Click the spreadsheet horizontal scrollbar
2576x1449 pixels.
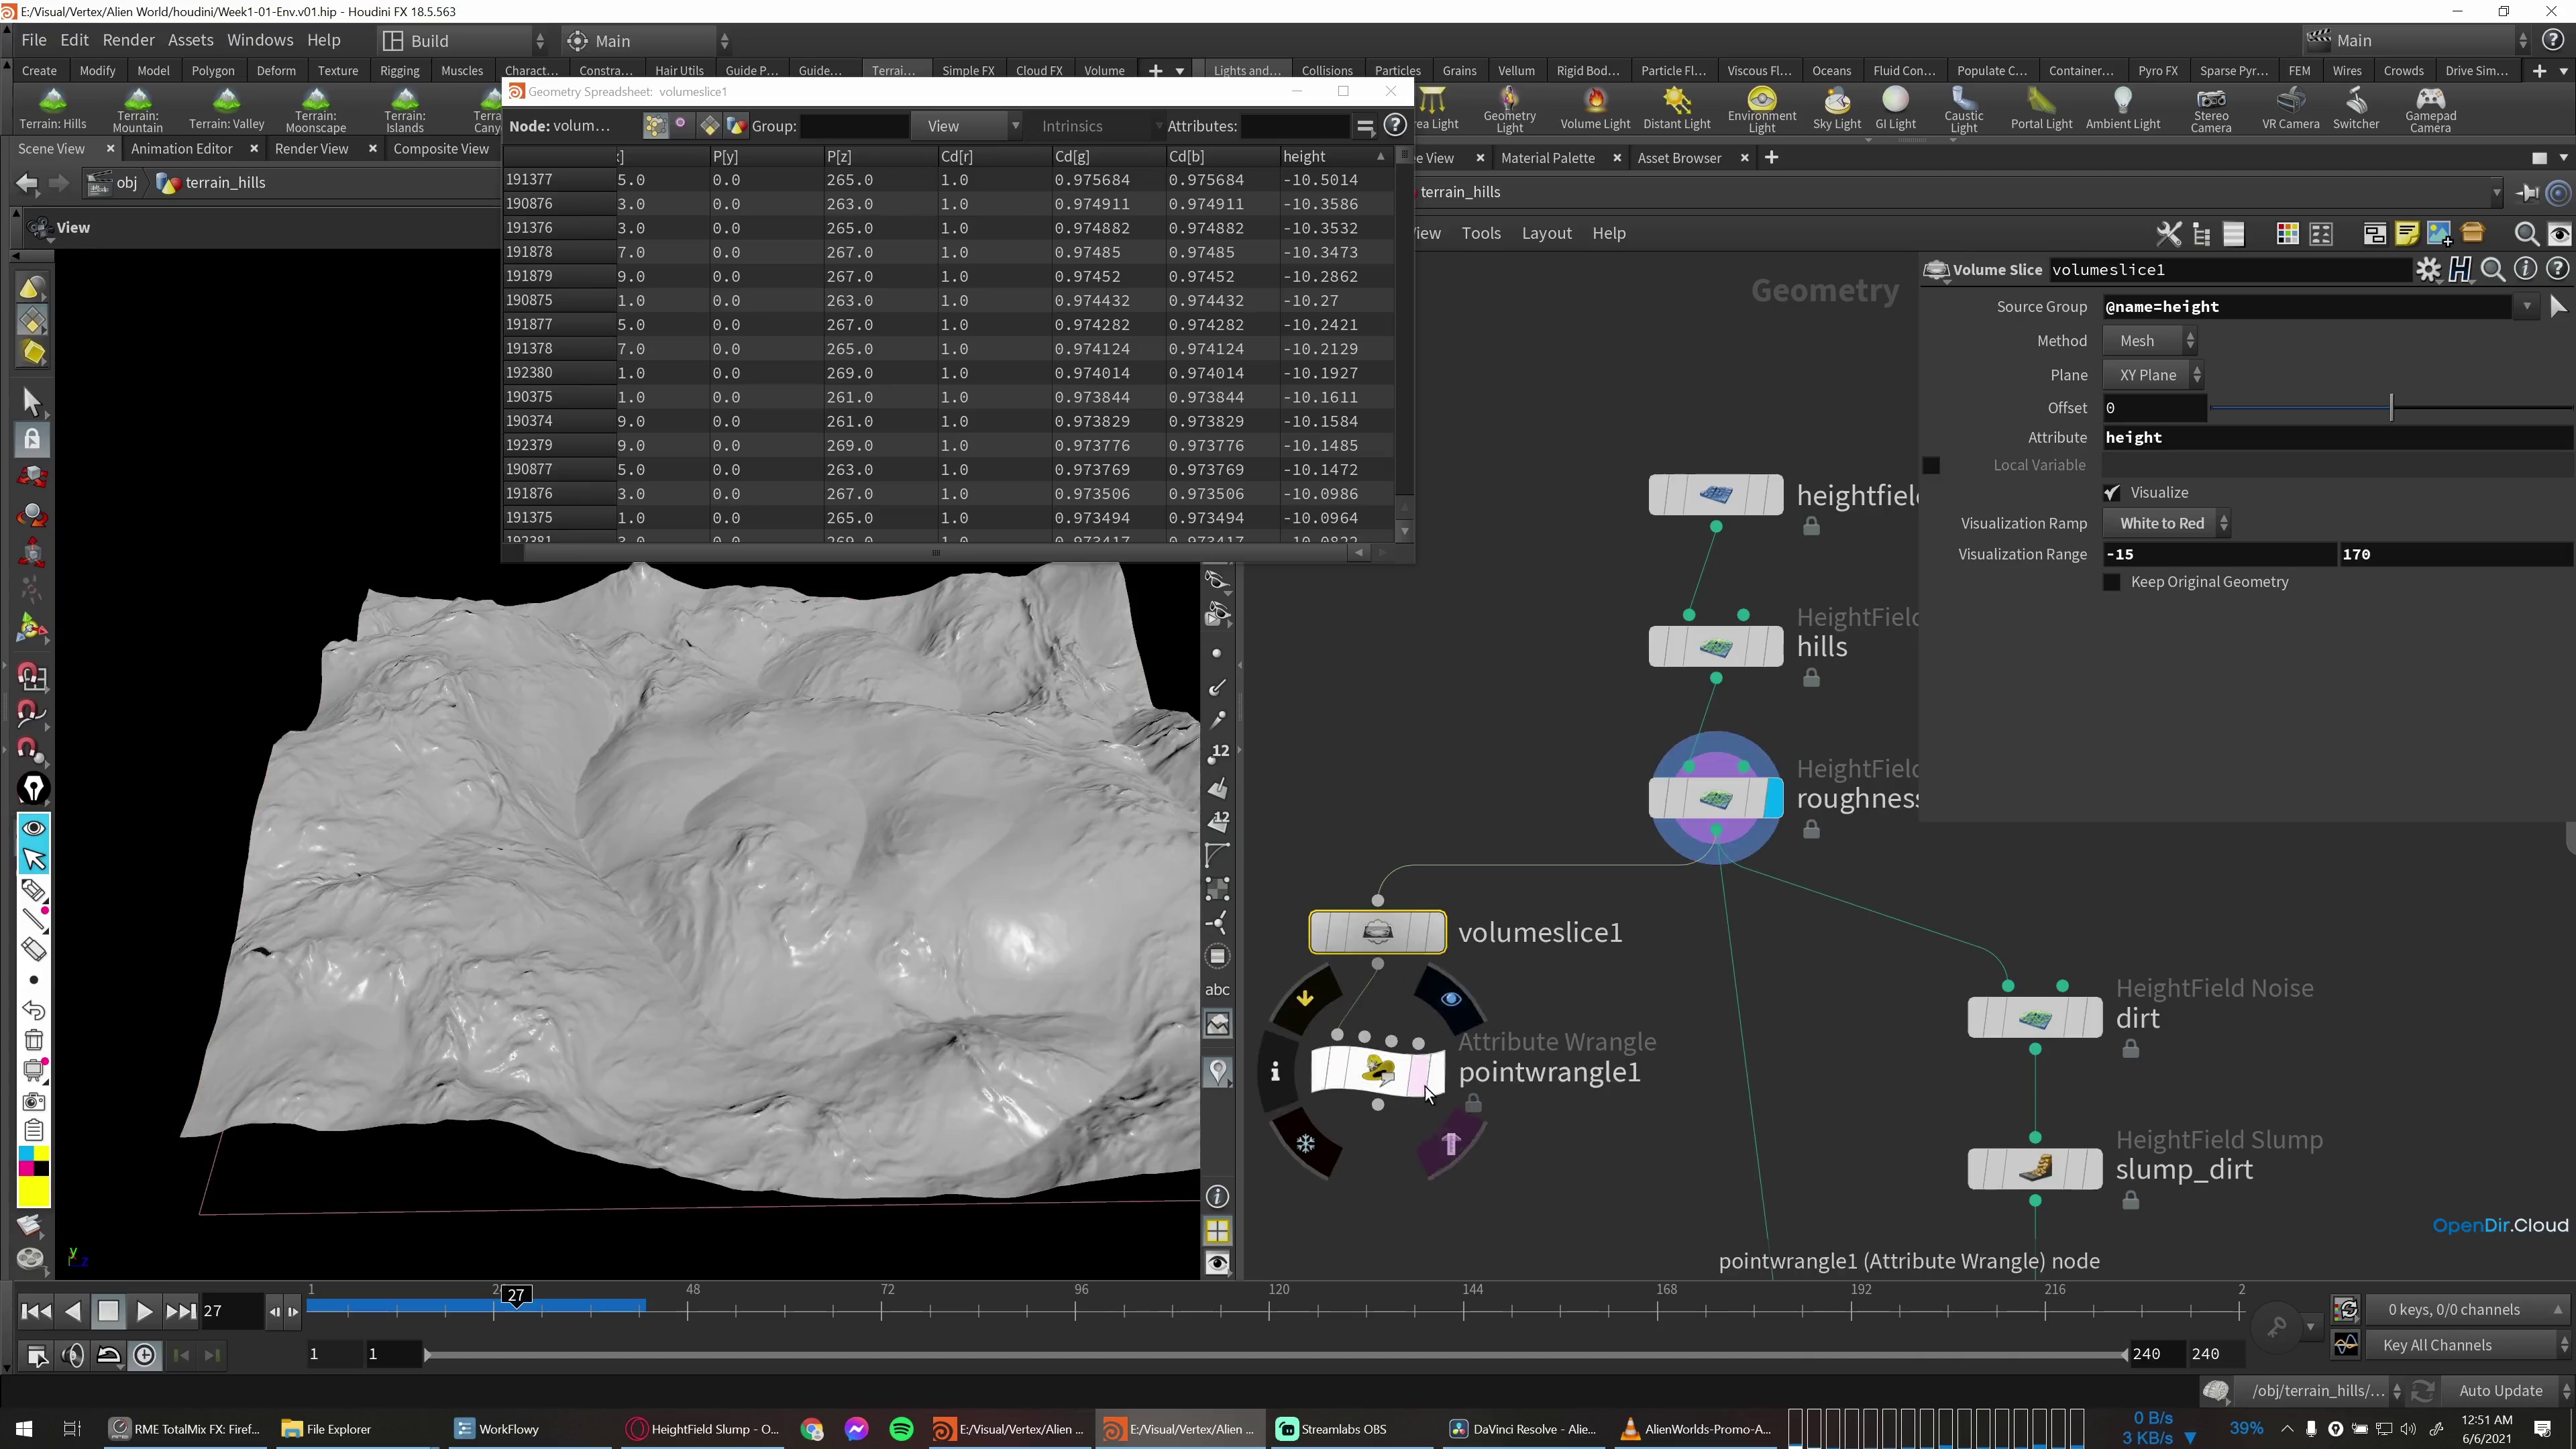tap(935, 552)
